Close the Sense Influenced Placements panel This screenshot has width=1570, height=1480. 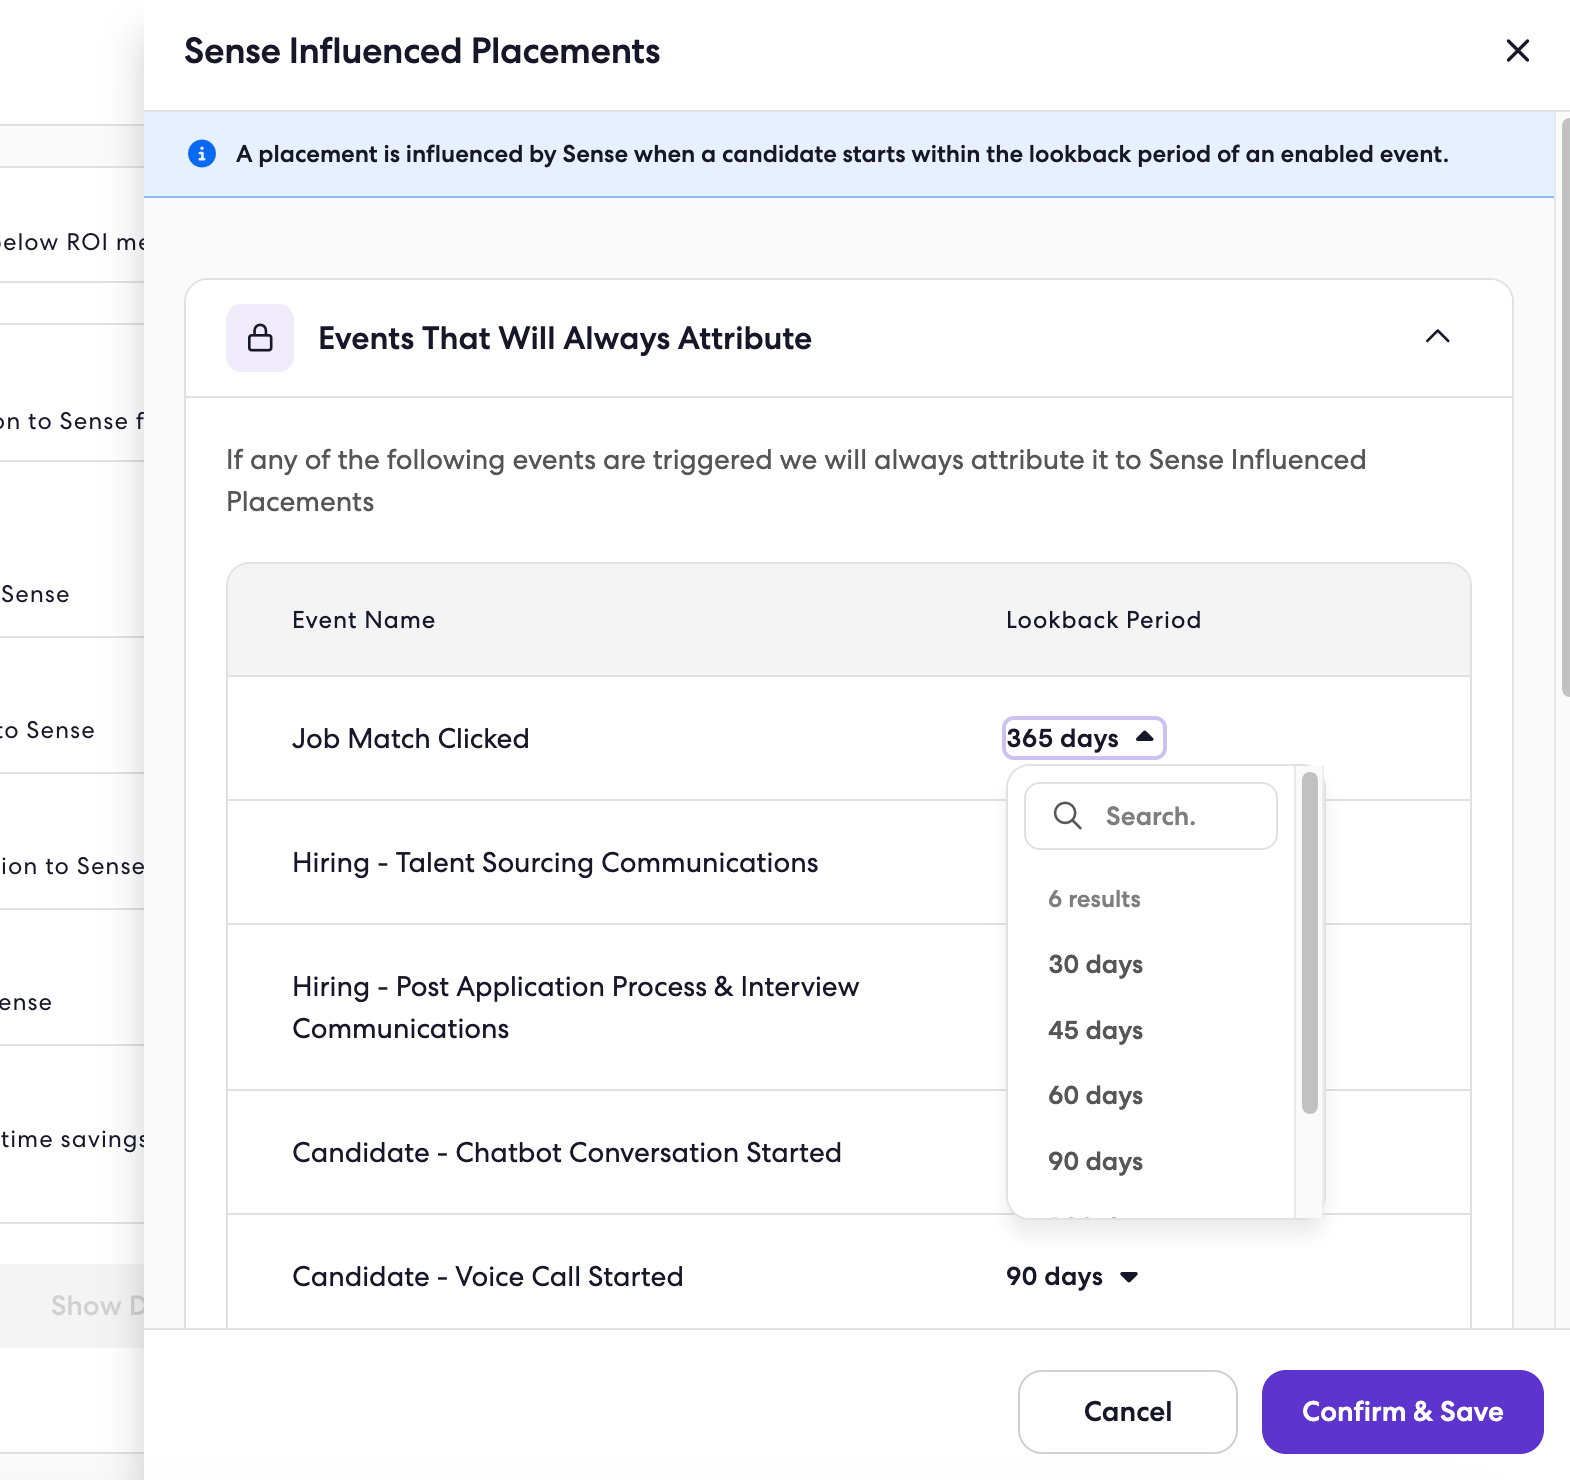1517,51
